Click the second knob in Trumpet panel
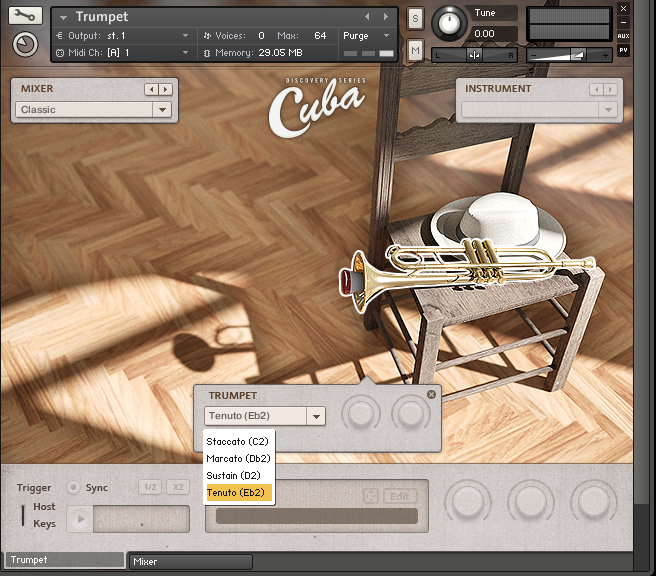This screenshot has width=656, height=576. coord(411,413)
